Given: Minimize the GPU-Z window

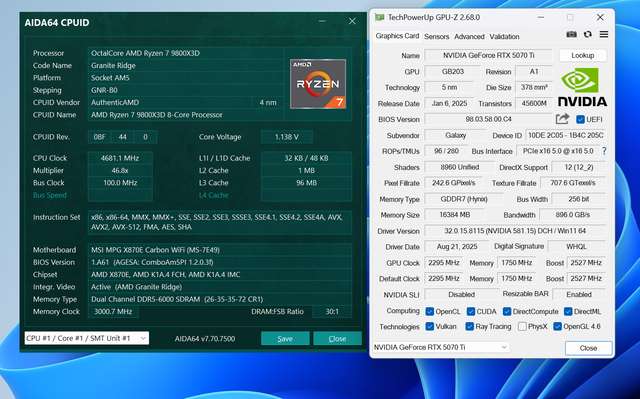Looking at the screenshot, I should coord(540,17).
